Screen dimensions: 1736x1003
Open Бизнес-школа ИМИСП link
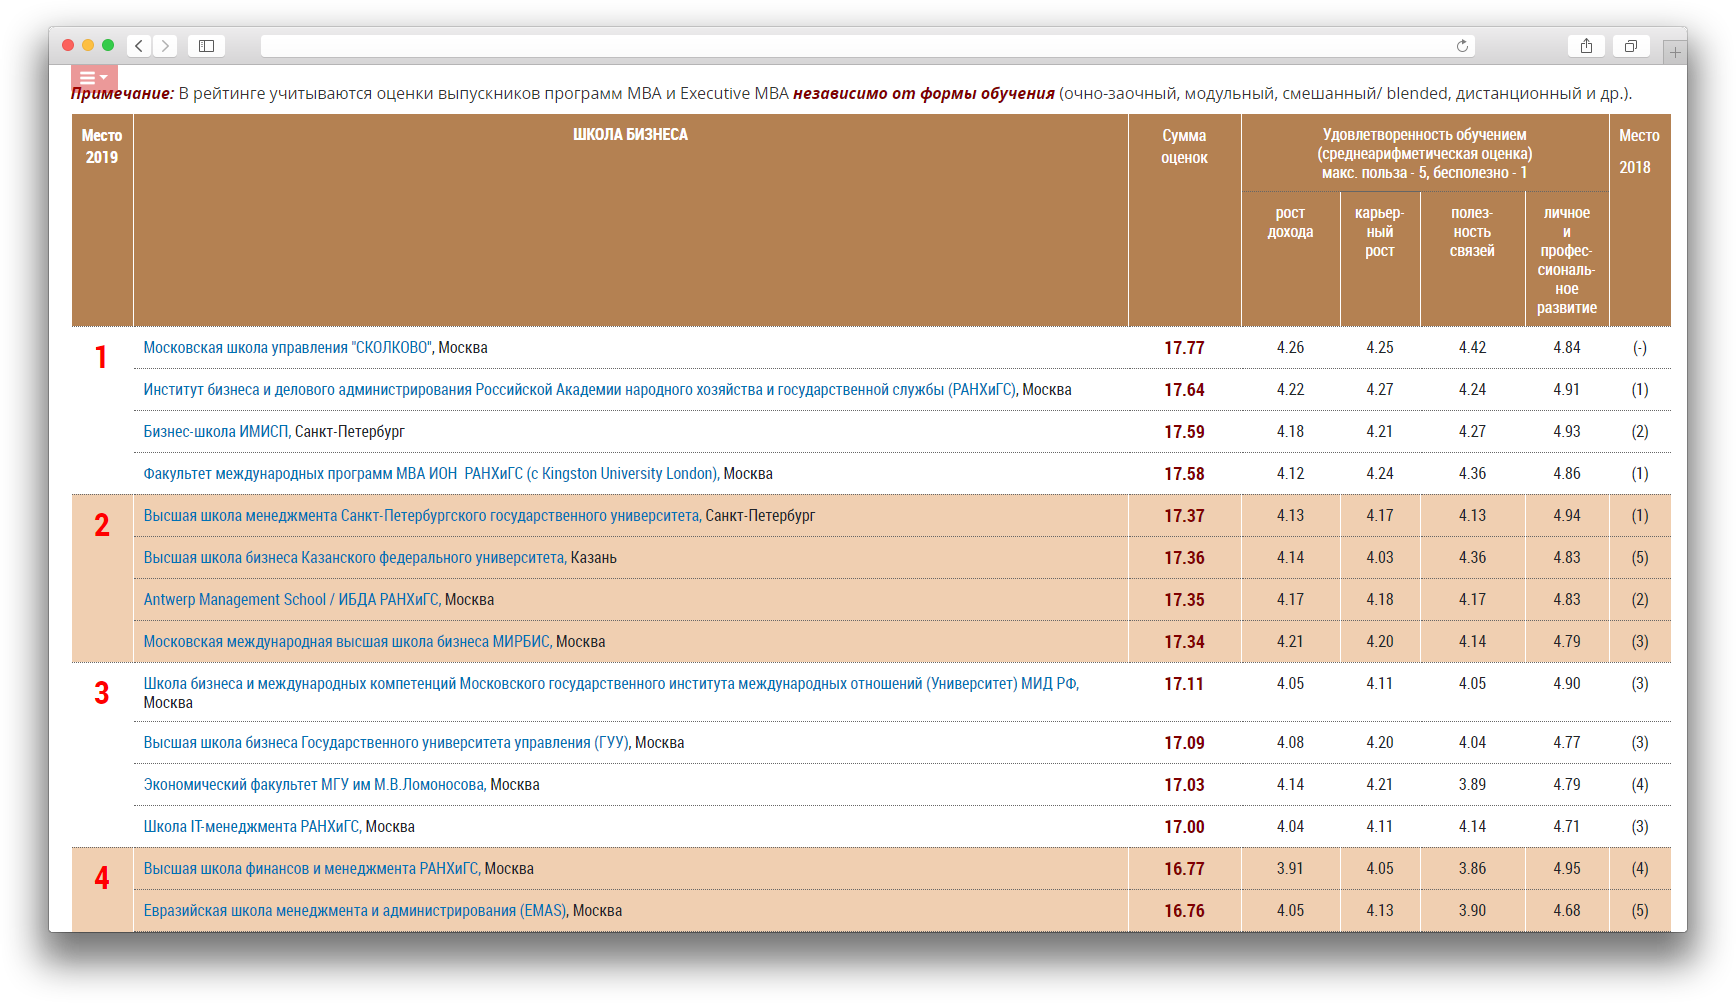215,432
